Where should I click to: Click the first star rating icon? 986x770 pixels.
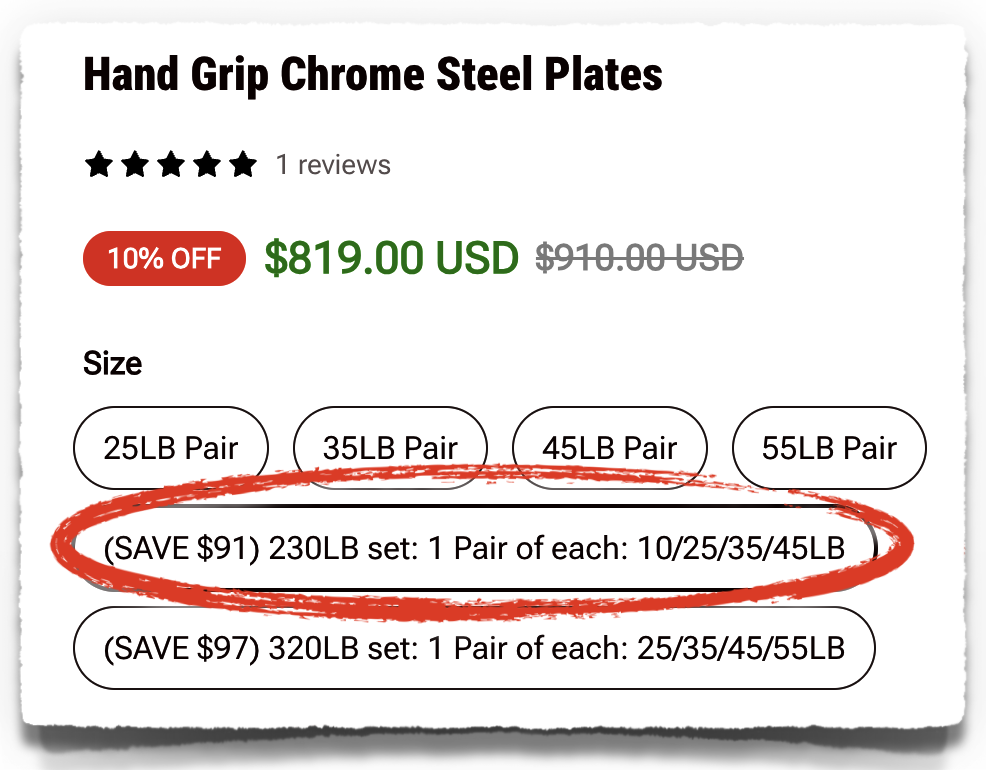point(99,164)
